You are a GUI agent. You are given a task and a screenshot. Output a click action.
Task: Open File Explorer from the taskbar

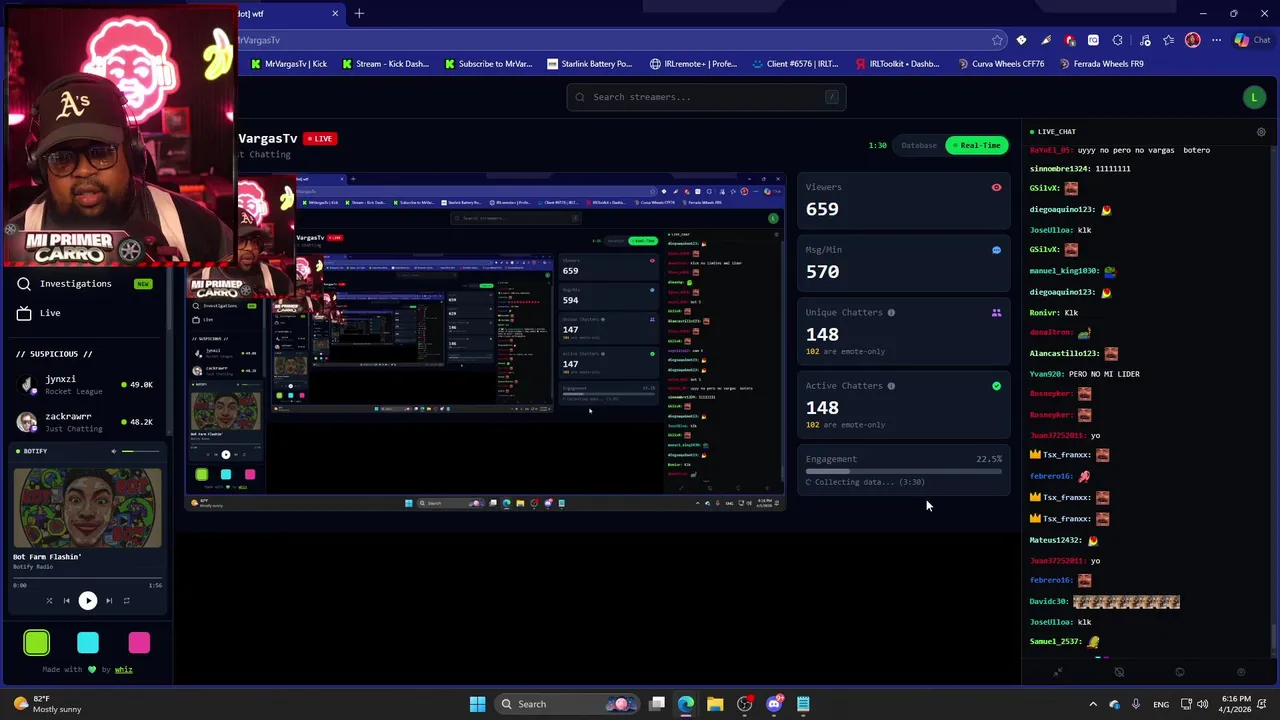click(715, 704)
